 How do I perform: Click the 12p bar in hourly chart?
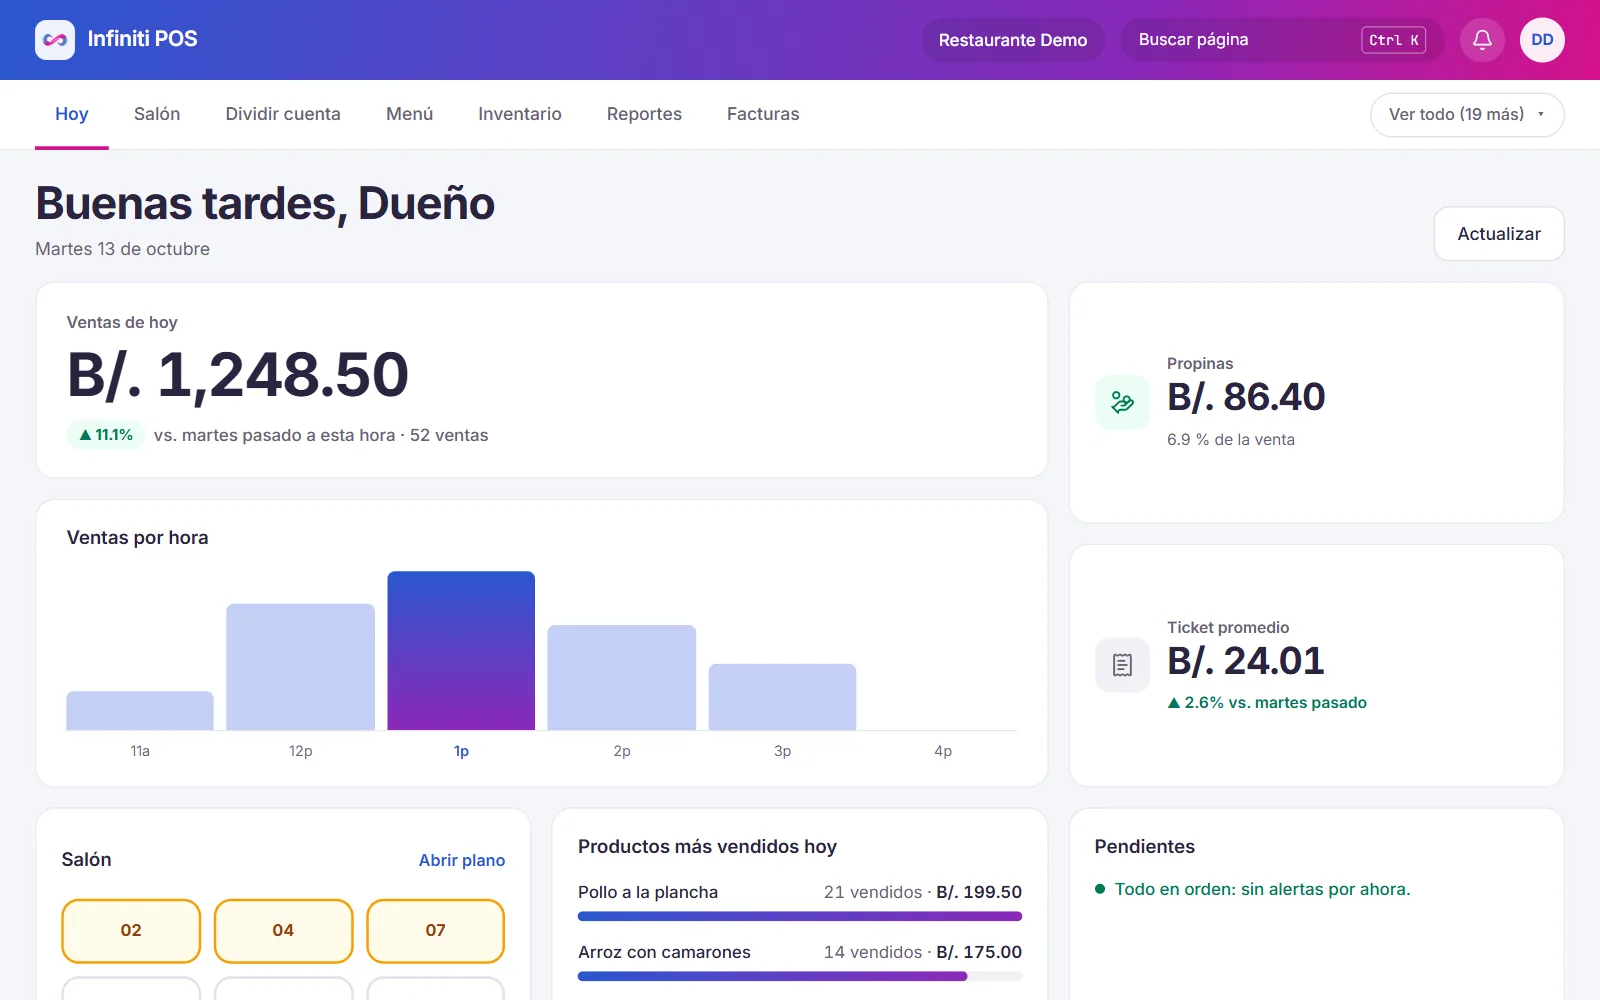pos(300,667)
